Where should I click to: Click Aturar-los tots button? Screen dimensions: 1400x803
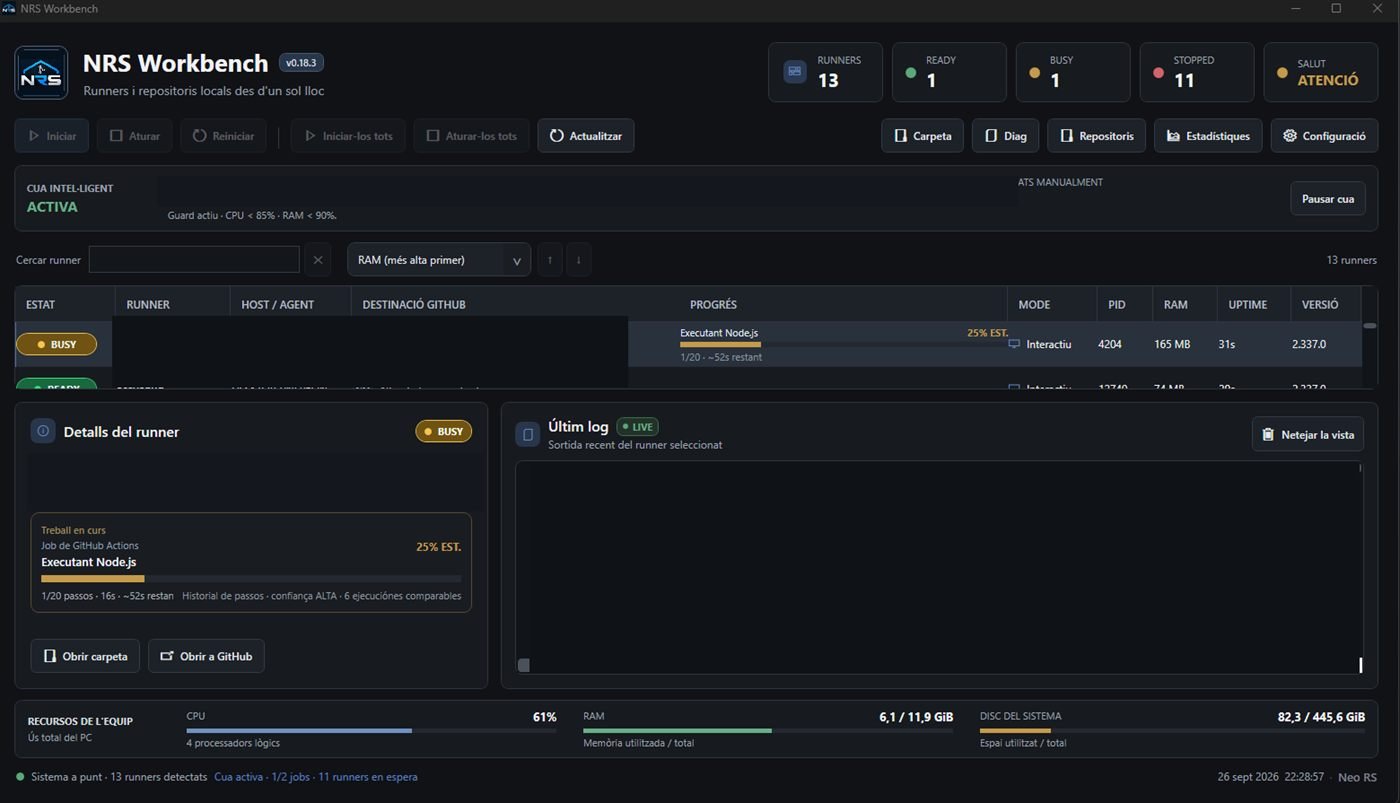471,136
